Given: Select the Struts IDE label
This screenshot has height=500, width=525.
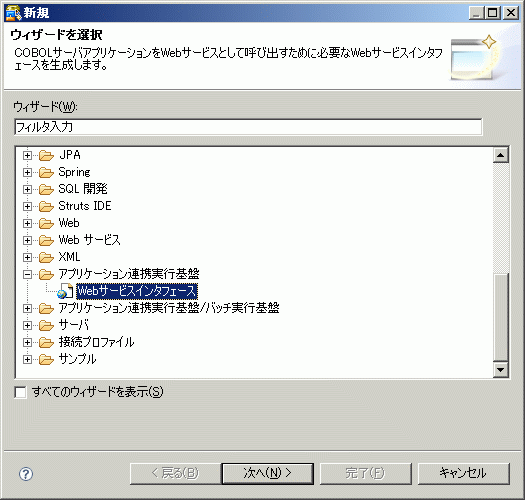Looking at the screenshot, I should pyautogui.click(x=85, y=206).
